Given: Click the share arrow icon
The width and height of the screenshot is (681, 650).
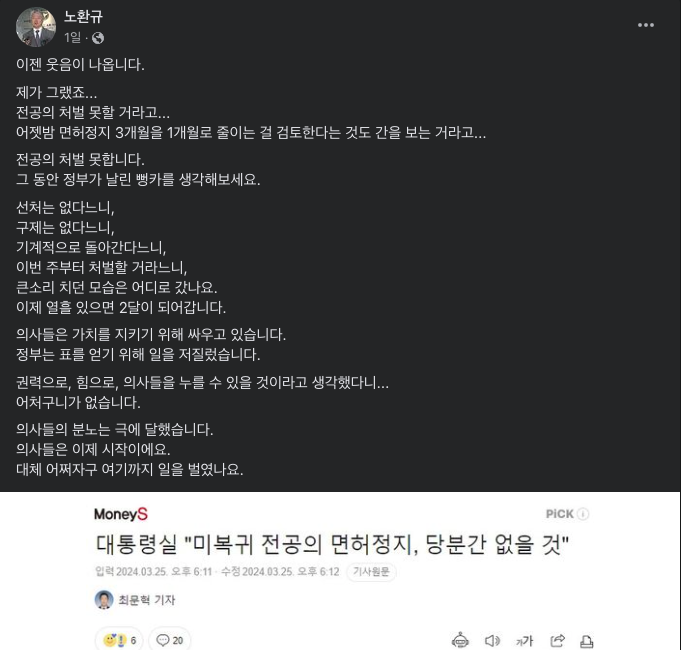Looking at the screenshot, I should point(557,640).
